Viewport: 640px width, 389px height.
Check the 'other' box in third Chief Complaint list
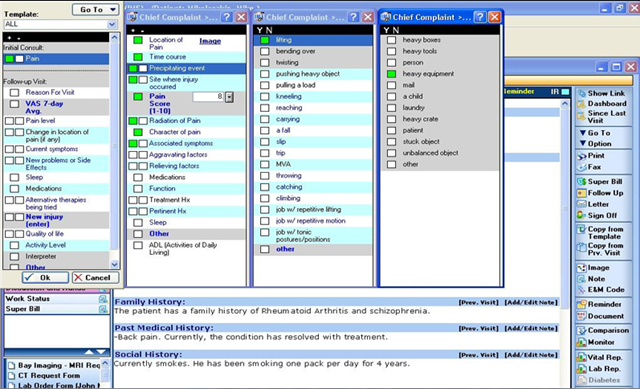click(x=391, y=164)
